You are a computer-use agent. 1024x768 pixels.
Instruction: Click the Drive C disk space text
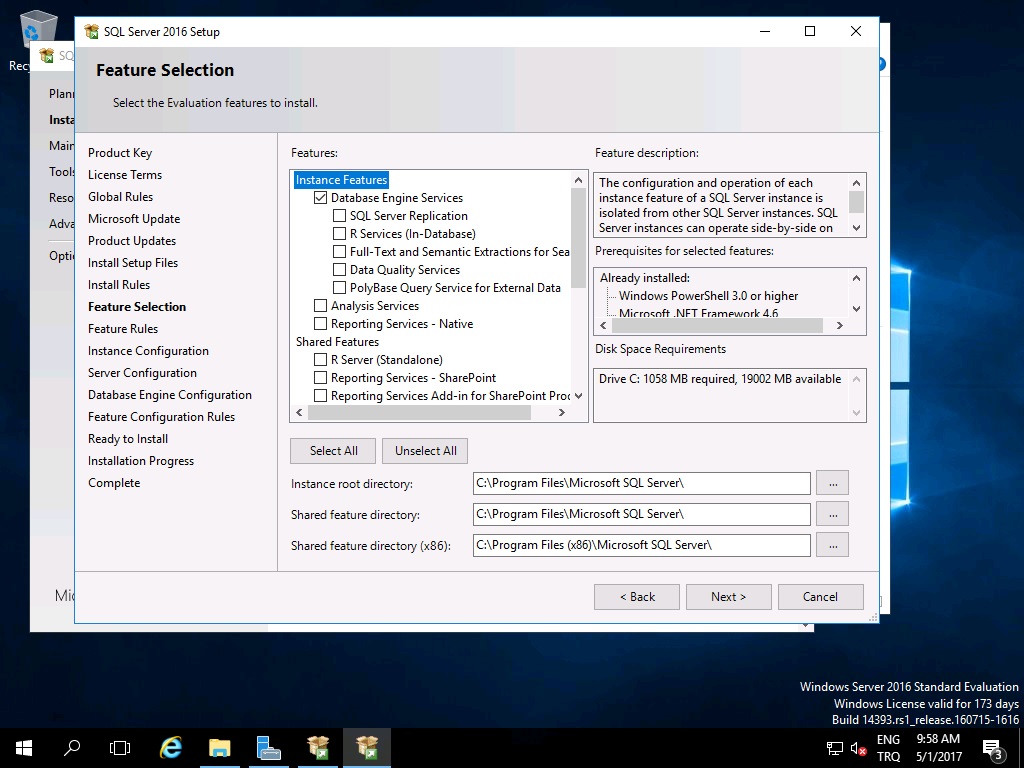(x=720, y=379)
